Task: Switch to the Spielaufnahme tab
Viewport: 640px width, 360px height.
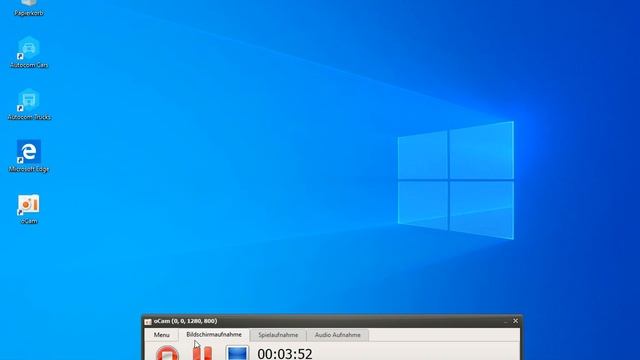Action: (278, 335)
